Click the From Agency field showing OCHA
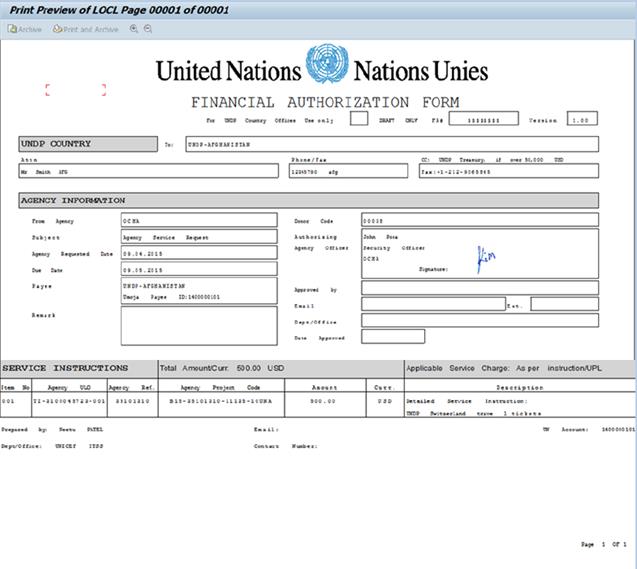 click(x=198, y=220)
